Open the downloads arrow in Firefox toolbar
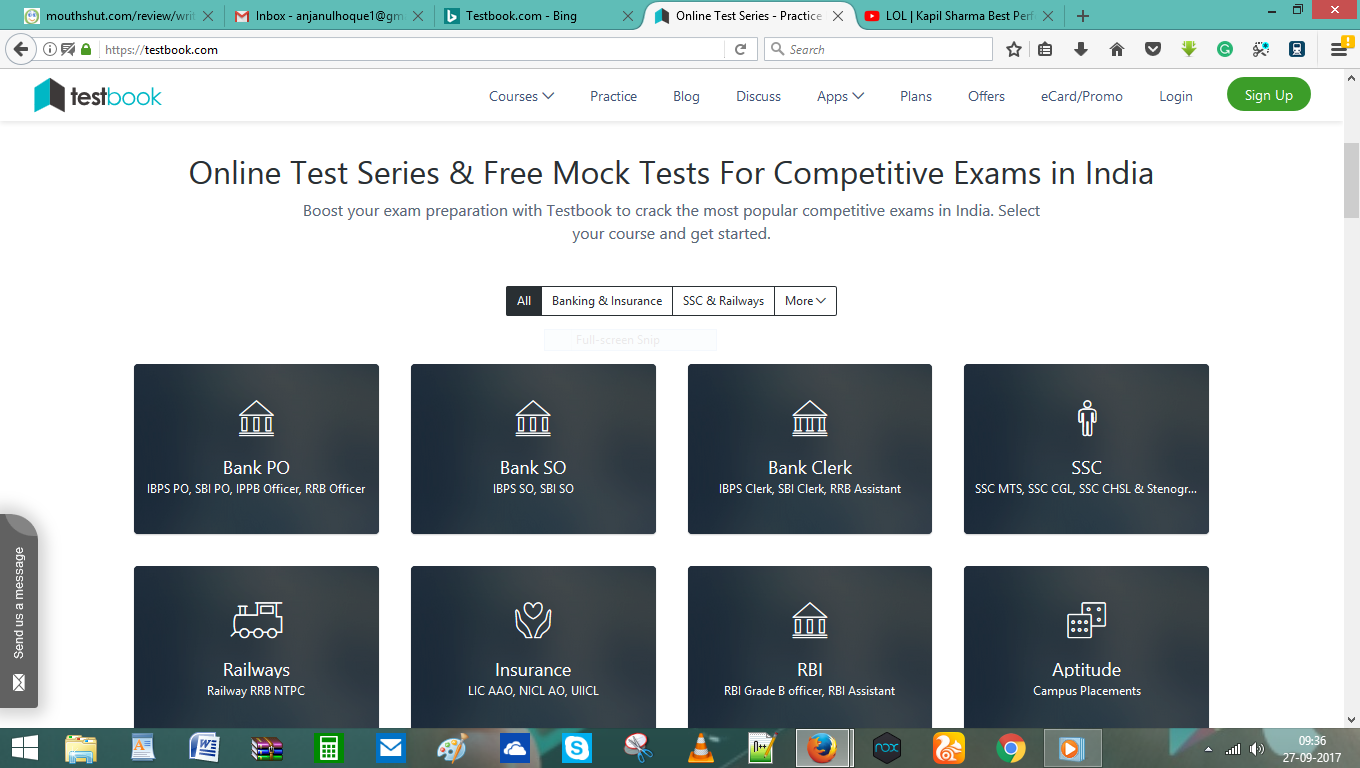1360x768 pixels. pyautogui.click(x=1081, y=49)
